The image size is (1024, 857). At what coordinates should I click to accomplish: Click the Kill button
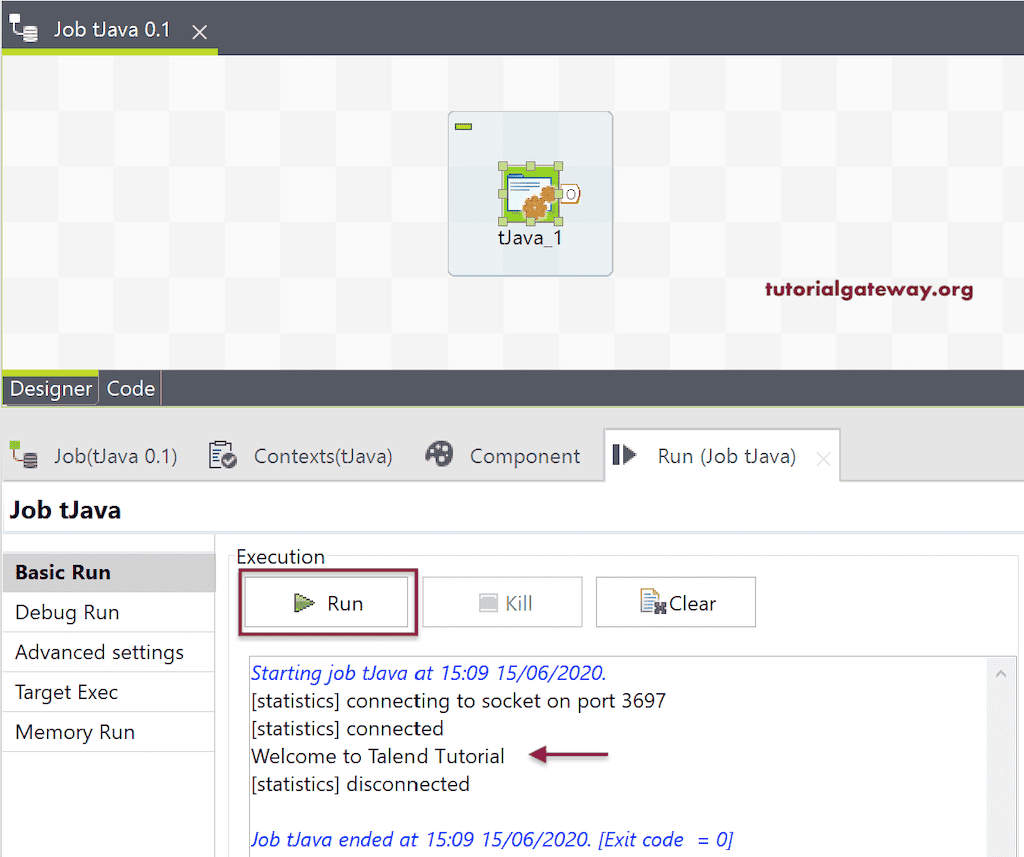click(502, 602)
